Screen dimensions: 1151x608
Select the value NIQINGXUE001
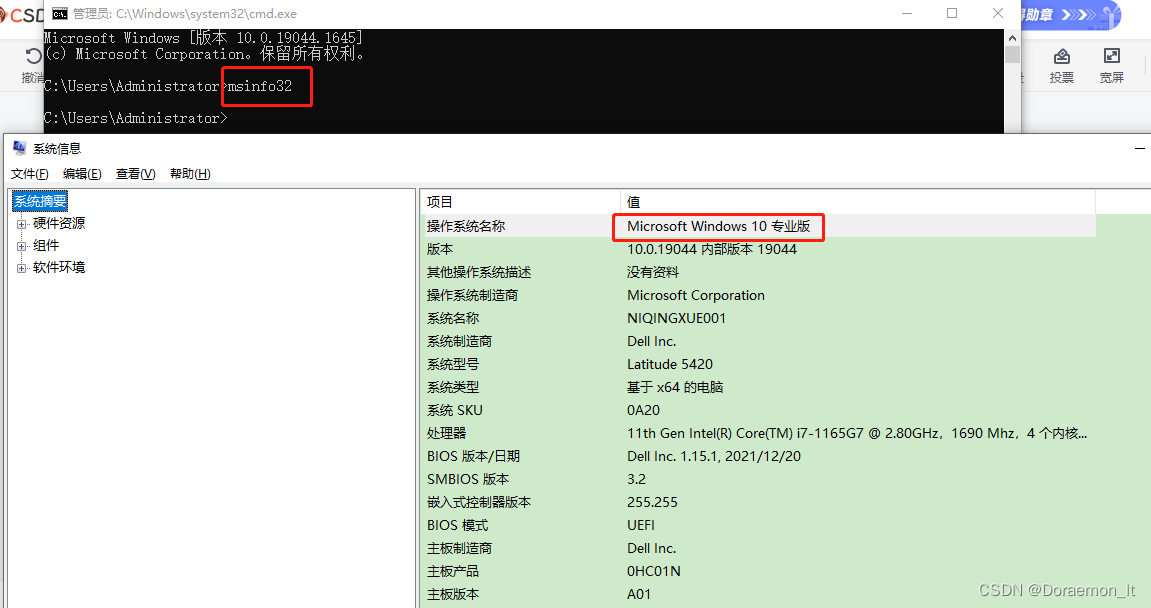(676, 318)
